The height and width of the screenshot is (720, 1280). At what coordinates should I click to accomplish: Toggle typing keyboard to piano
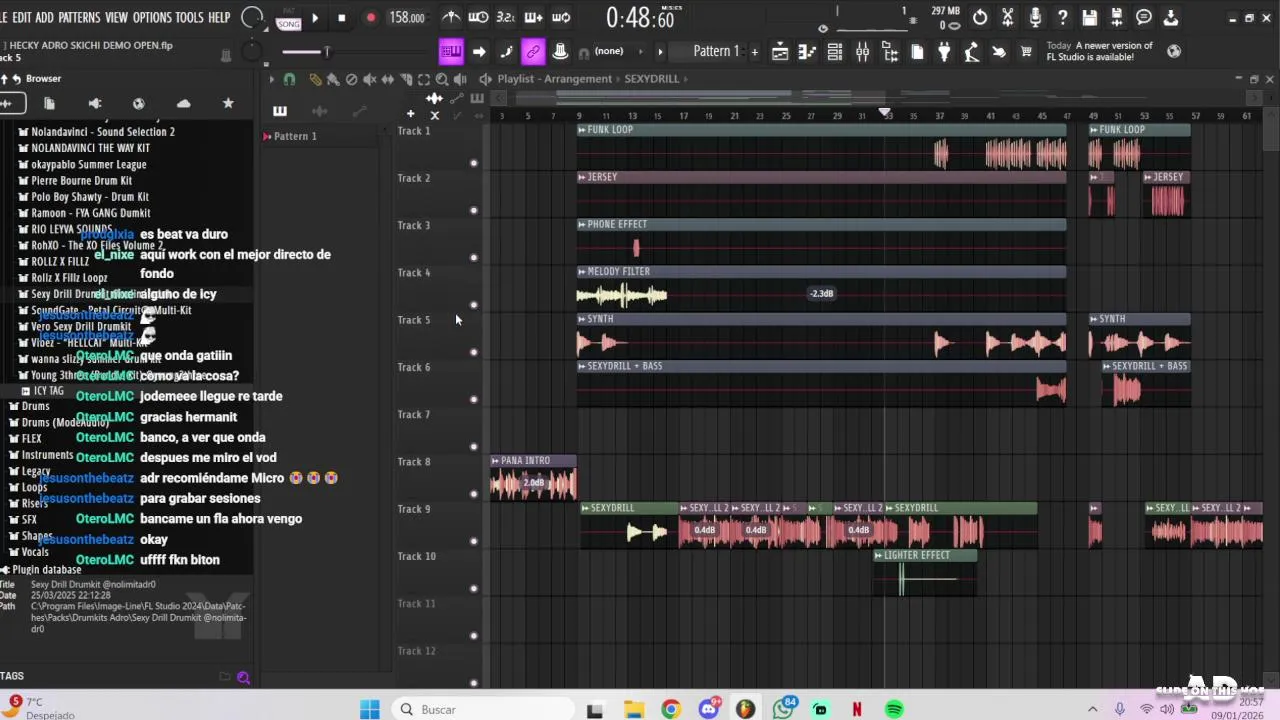click(x=451, y=52)
